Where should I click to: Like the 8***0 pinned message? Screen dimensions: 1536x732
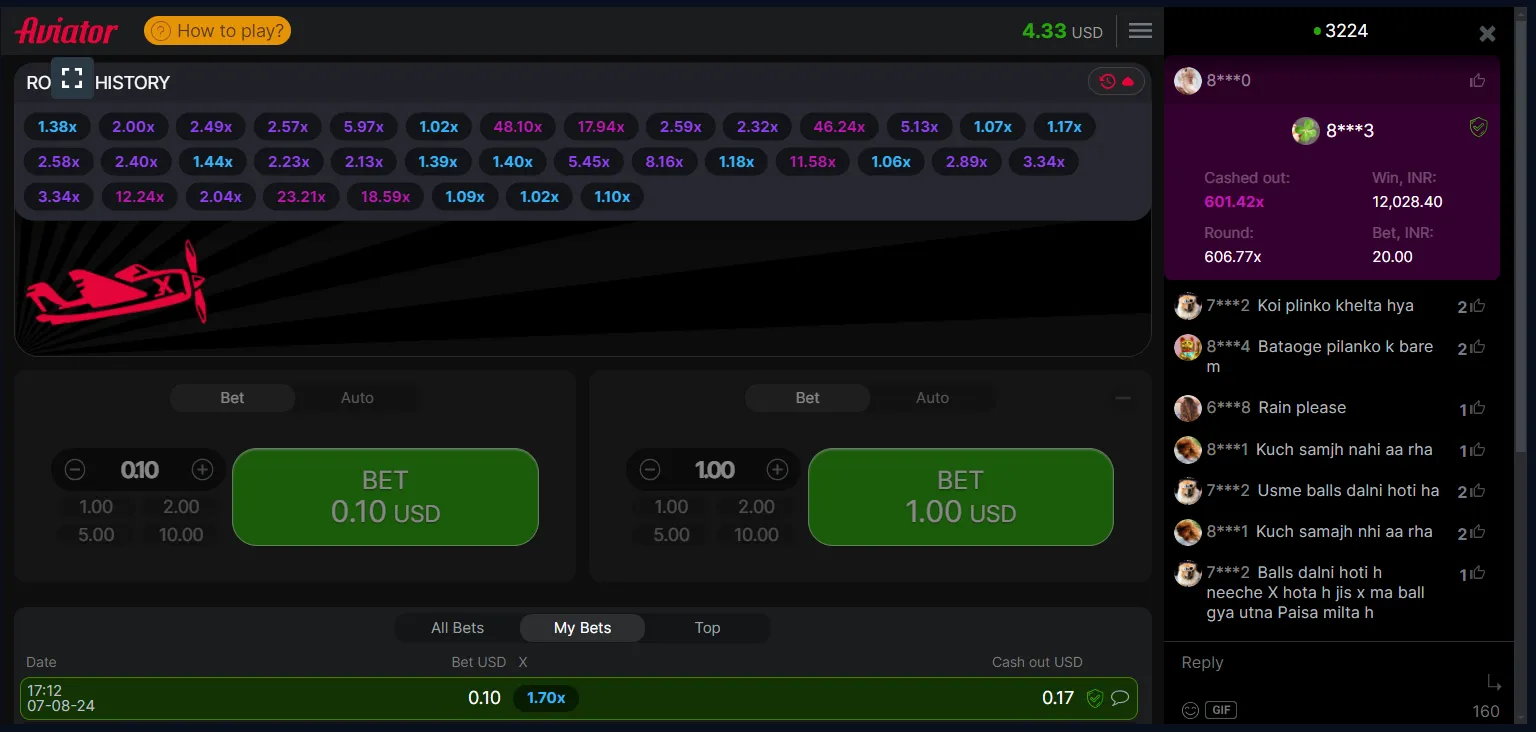1477,81
